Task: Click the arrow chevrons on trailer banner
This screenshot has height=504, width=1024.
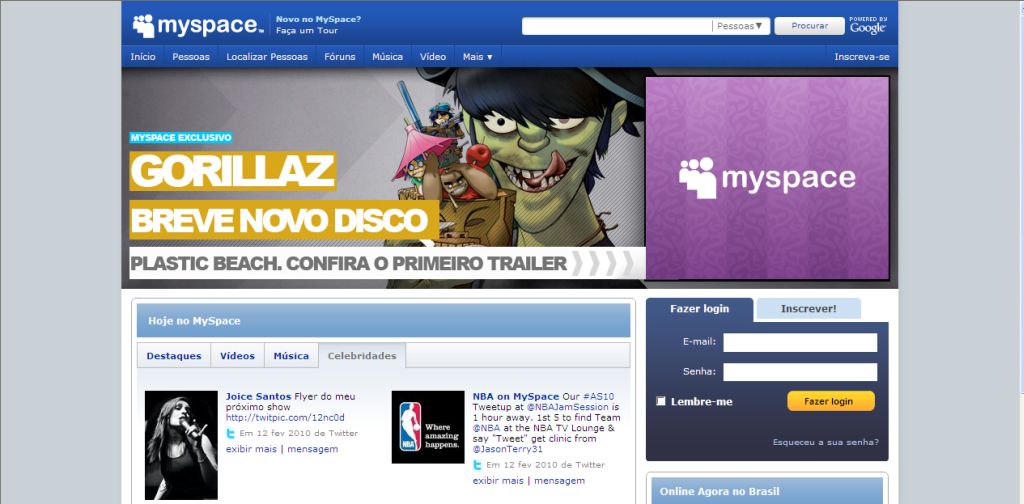Action: pyautogui.click(x=602, y=264)
